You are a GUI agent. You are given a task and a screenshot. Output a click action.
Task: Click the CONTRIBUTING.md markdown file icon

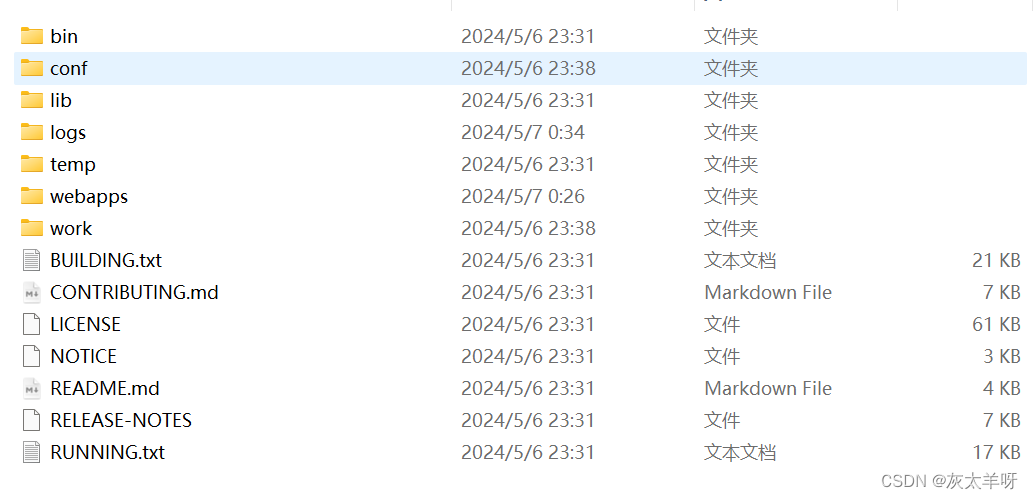(x=32, y=292)
